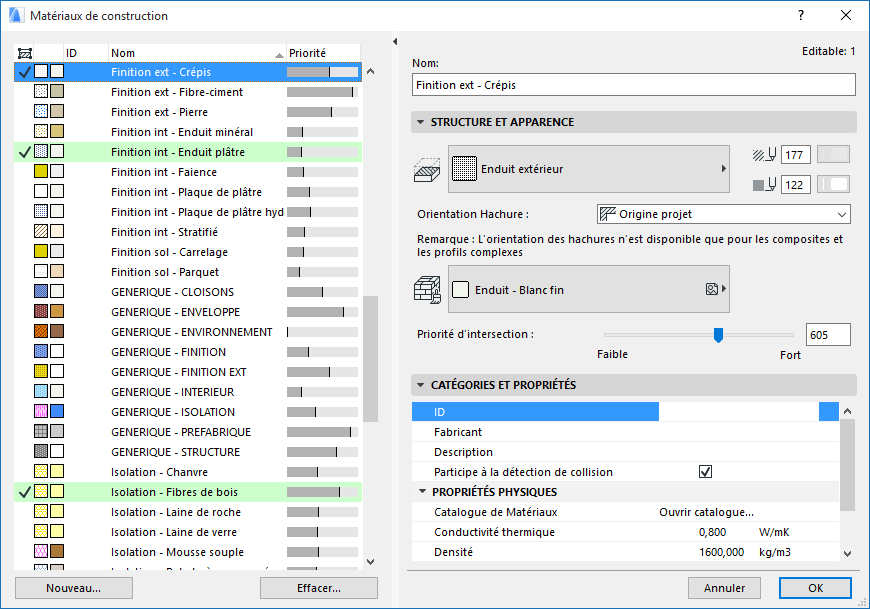Click hatch icon of GENERIQUE - INTERIEUR
The width and height of the screenshot is (870, 609).
pos(41,391)
